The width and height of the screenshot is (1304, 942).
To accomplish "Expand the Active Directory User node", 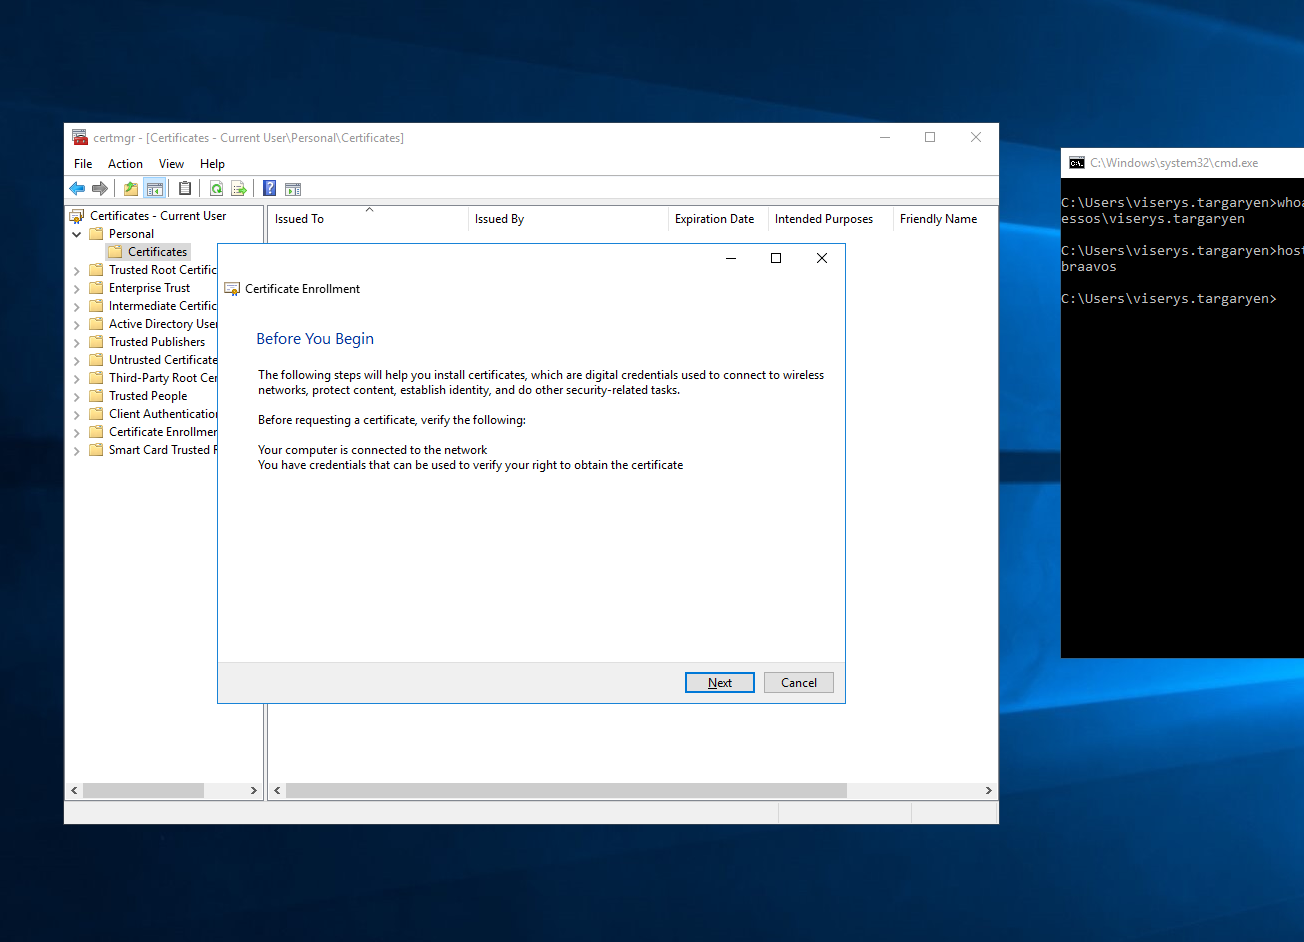I will tap(77, 324).
